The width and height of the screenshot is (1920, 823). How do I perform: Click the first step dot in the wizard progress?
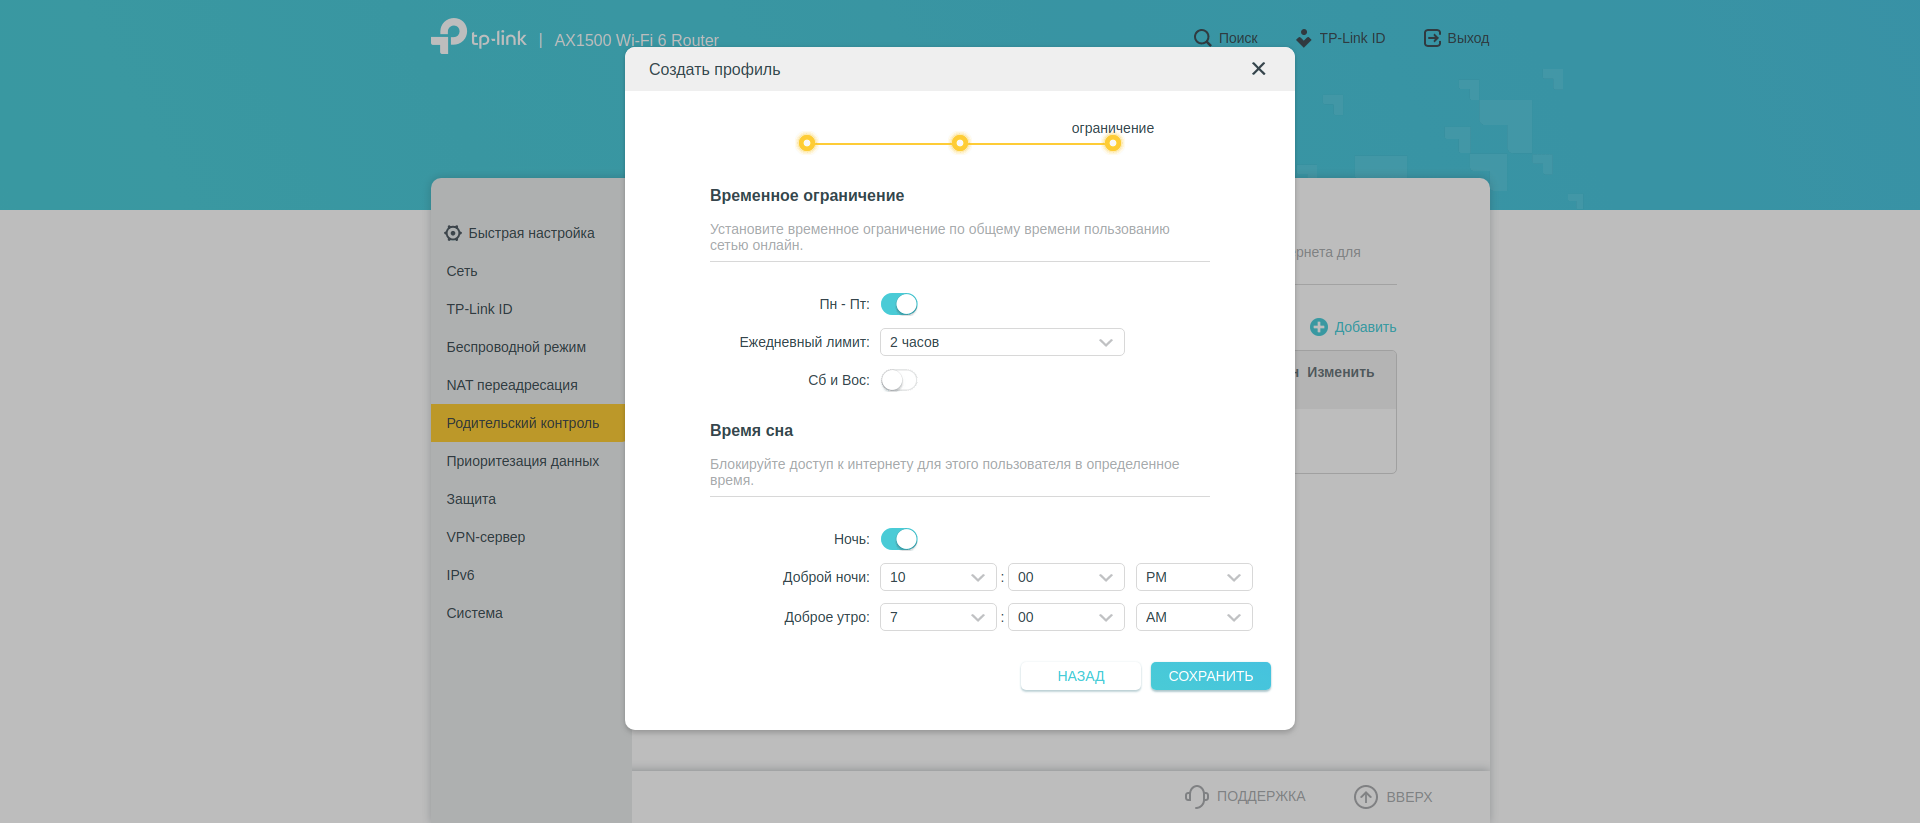tap(807, 143)
